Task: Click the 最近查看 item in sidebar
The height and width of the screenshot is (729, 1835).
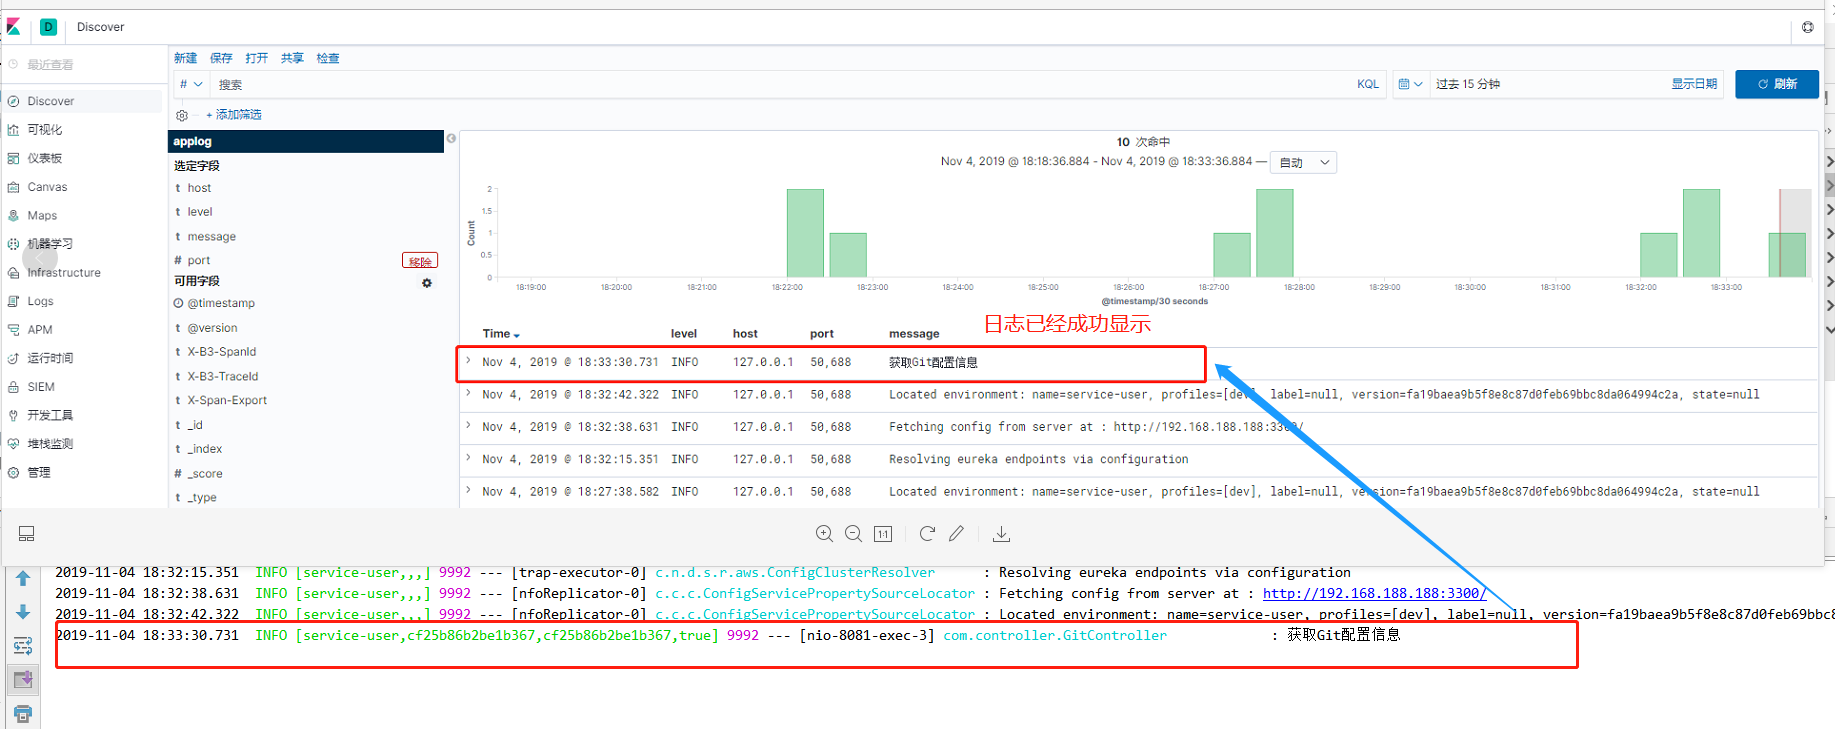Action: pos(50,65)
